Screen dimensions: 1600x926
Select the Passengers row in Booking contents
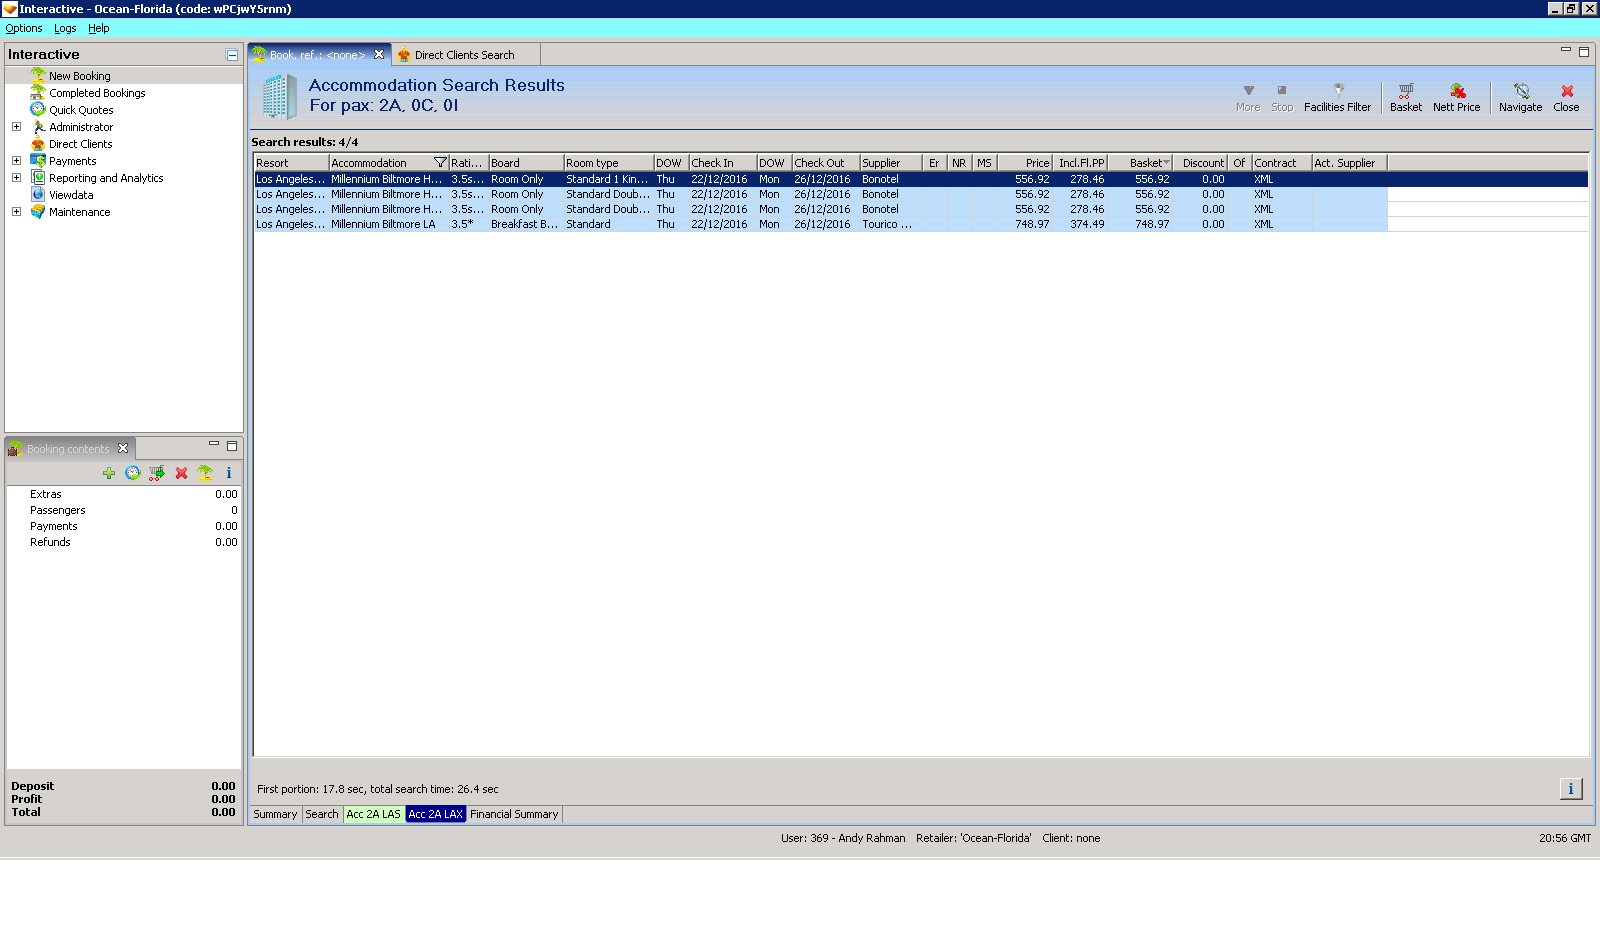pyautogui.click(x=124, y=510)
